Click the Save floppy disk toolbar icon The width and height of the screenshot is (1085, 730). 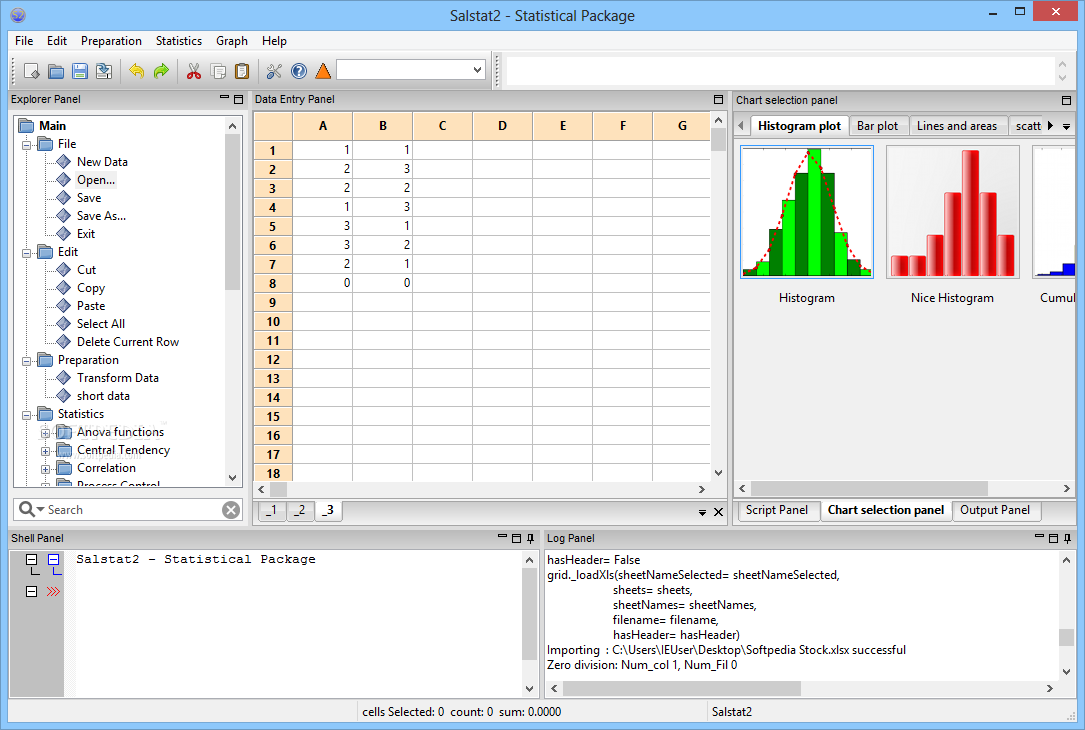click(80, 71)
